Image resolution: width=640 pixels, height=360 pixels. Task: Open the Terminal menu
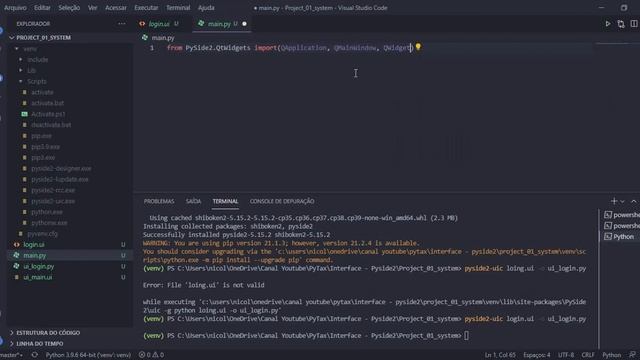tap(178, 8)
